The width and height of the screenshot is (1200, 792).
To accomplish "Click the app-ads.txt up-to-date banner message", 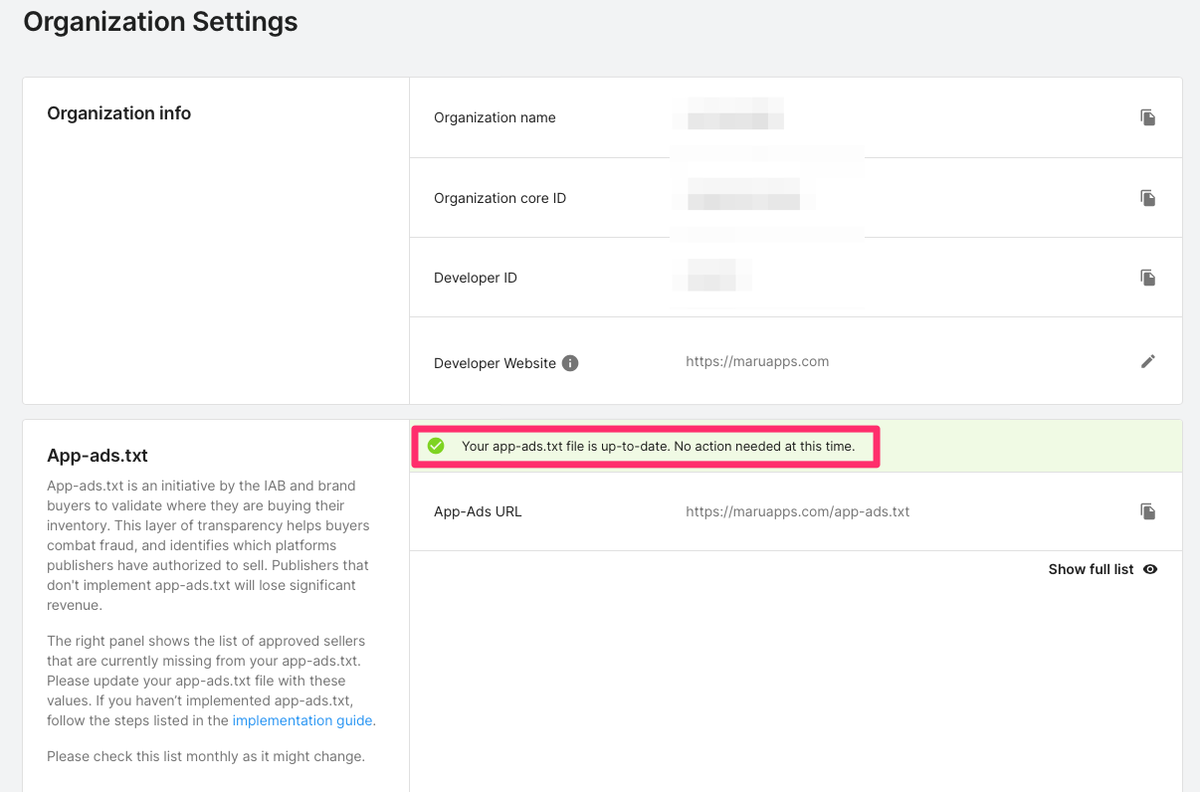I will click(658, 446).
